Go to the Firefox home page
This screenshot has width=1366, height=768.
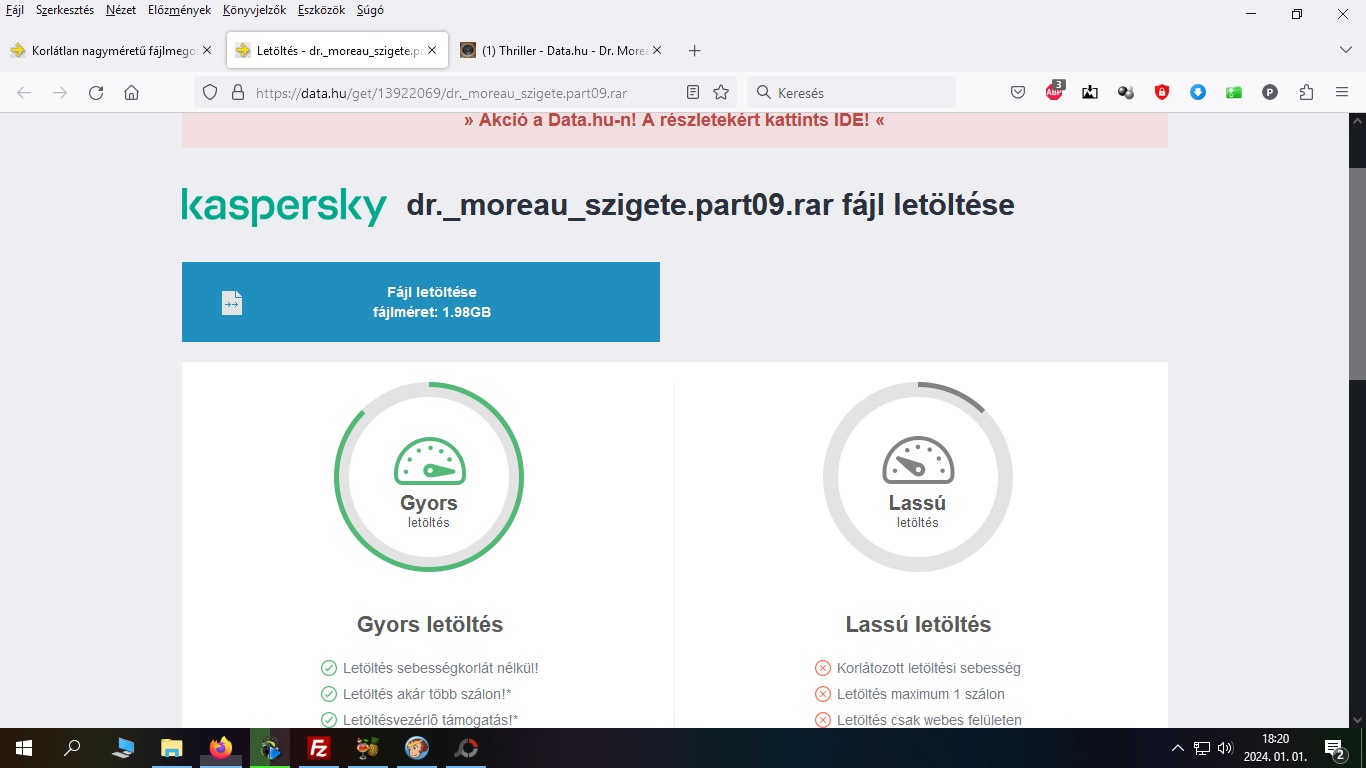pos(131,92)
